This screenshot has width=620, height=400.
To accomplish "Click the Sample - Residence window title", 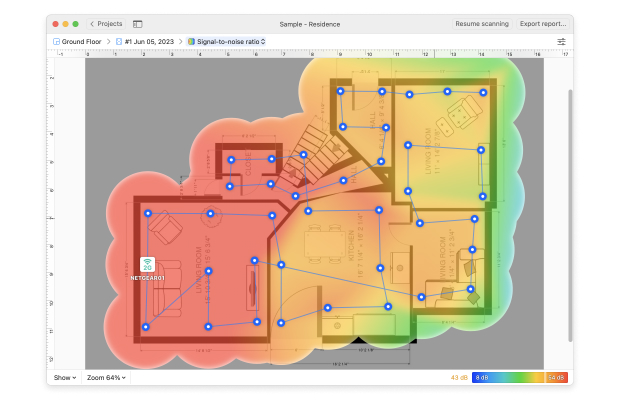I will (x=310, y=24).
